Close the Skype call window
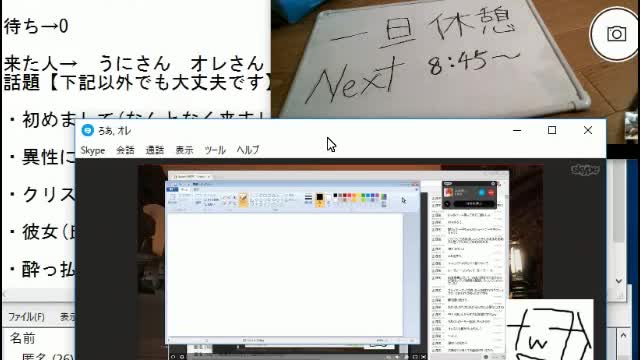 588,130
